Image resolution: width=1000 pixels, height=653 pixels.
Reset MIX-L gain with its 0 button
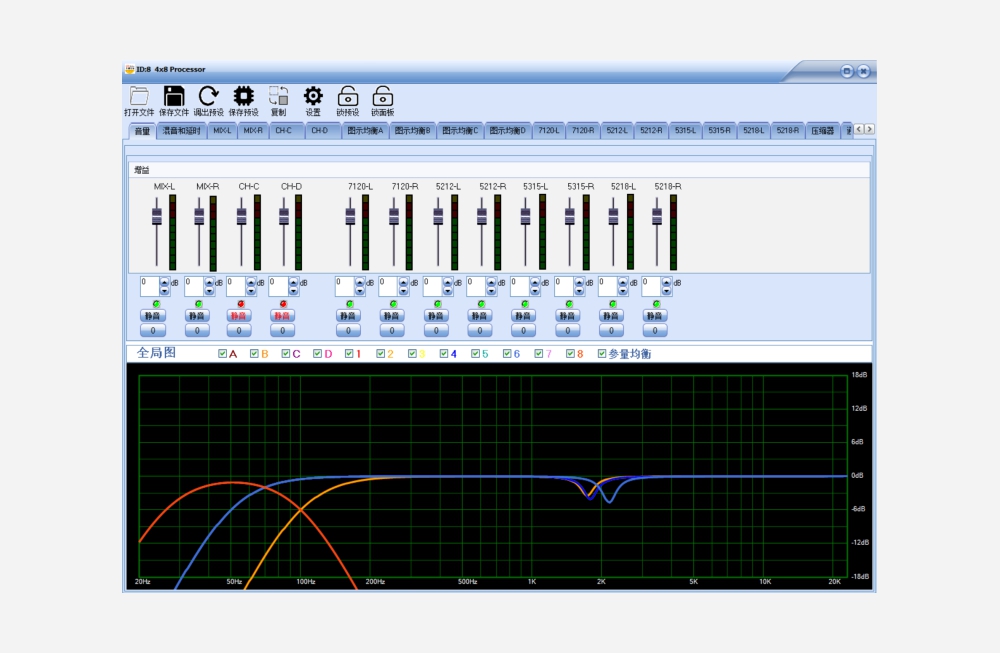click(x=152, y=330)
